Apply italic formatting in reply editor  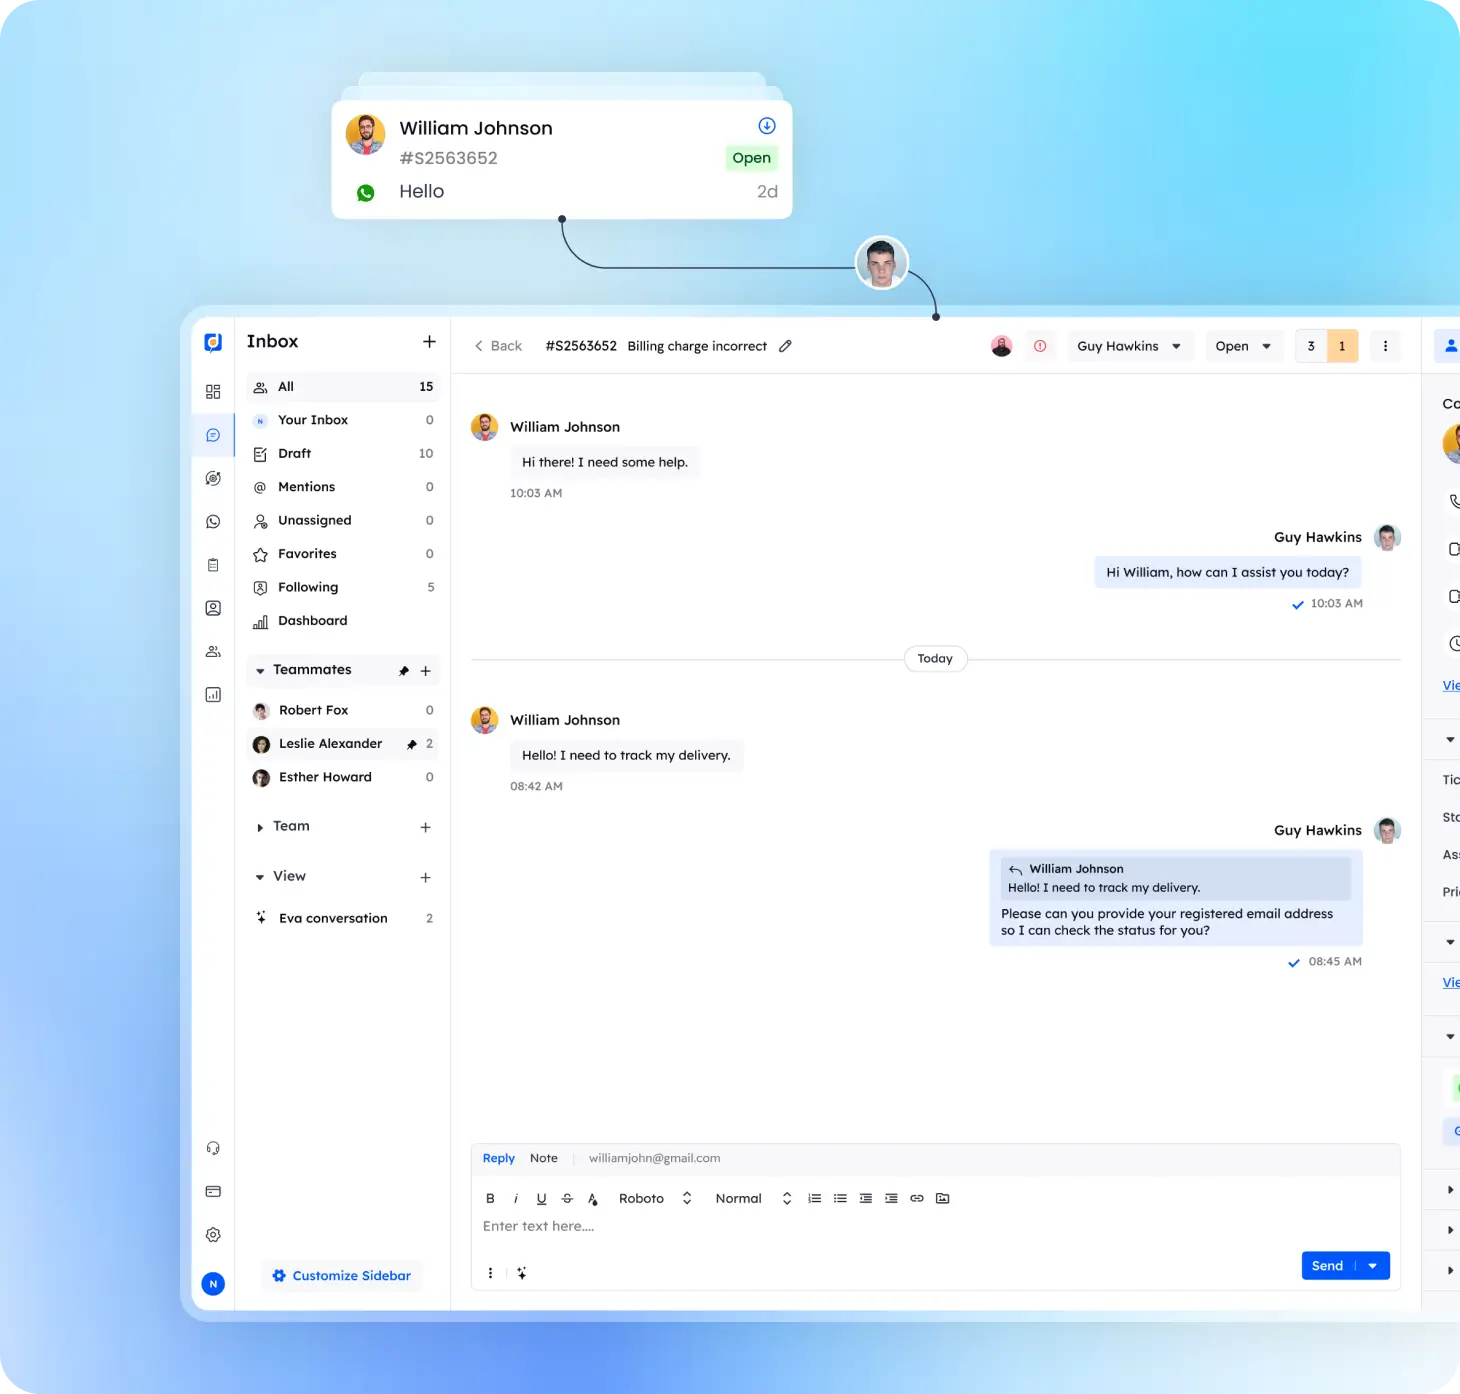516,1198
